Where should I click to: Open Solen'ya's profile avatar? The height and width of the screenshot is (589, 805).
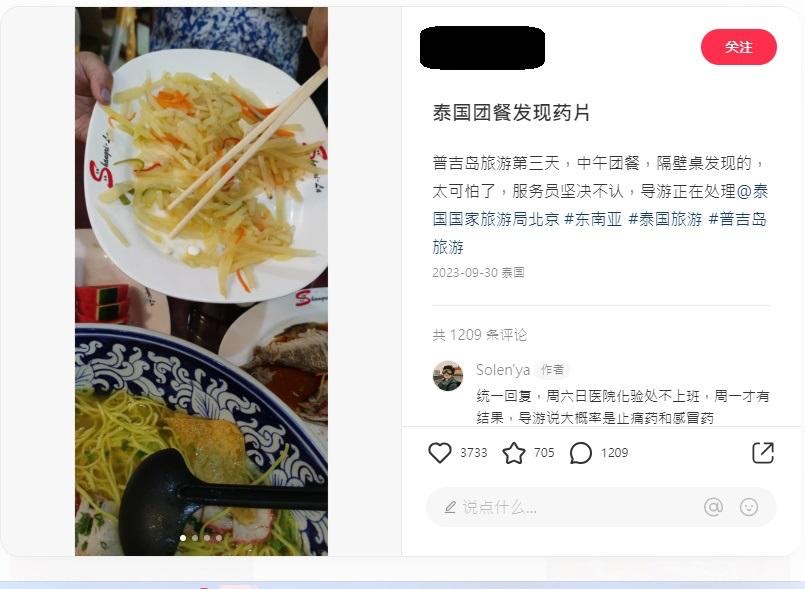pos(448,375)
